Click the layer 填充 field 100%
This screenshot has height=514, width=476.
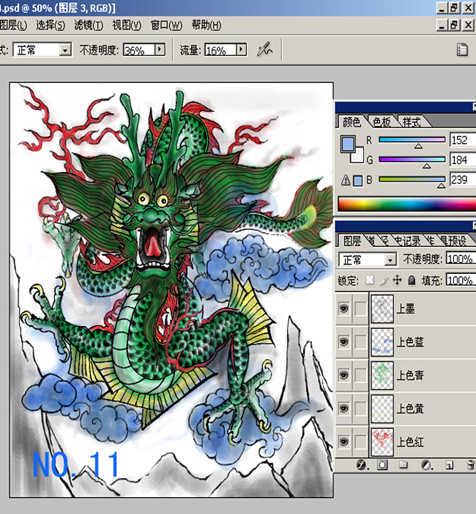tap(461, 280)
